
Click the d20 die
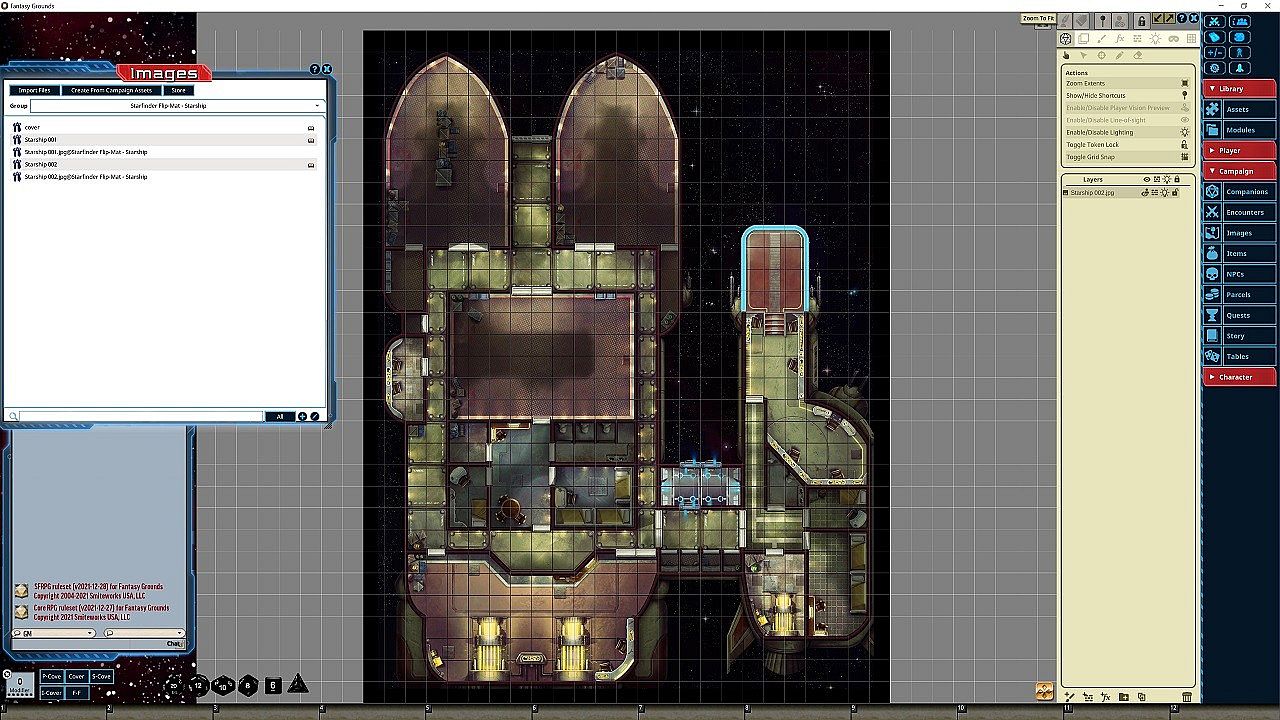tap(174, 686)
